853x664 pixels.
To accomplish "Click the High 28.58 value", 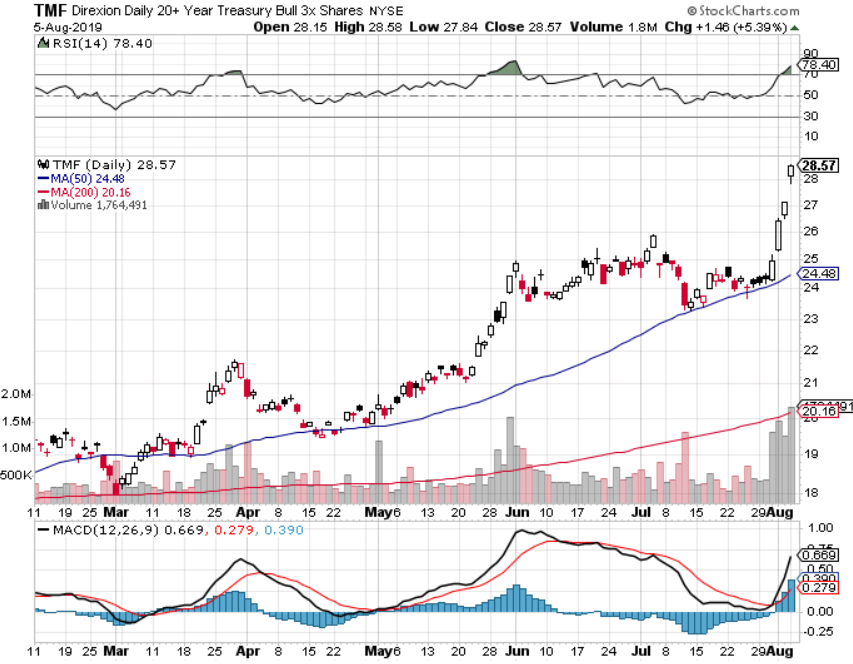I will (368, 27).
